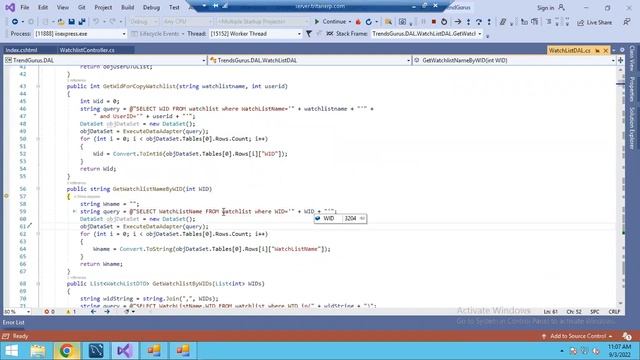
Task: Click the Restart application circular icon
Action: pyautogui.click(x=369, y=22)
